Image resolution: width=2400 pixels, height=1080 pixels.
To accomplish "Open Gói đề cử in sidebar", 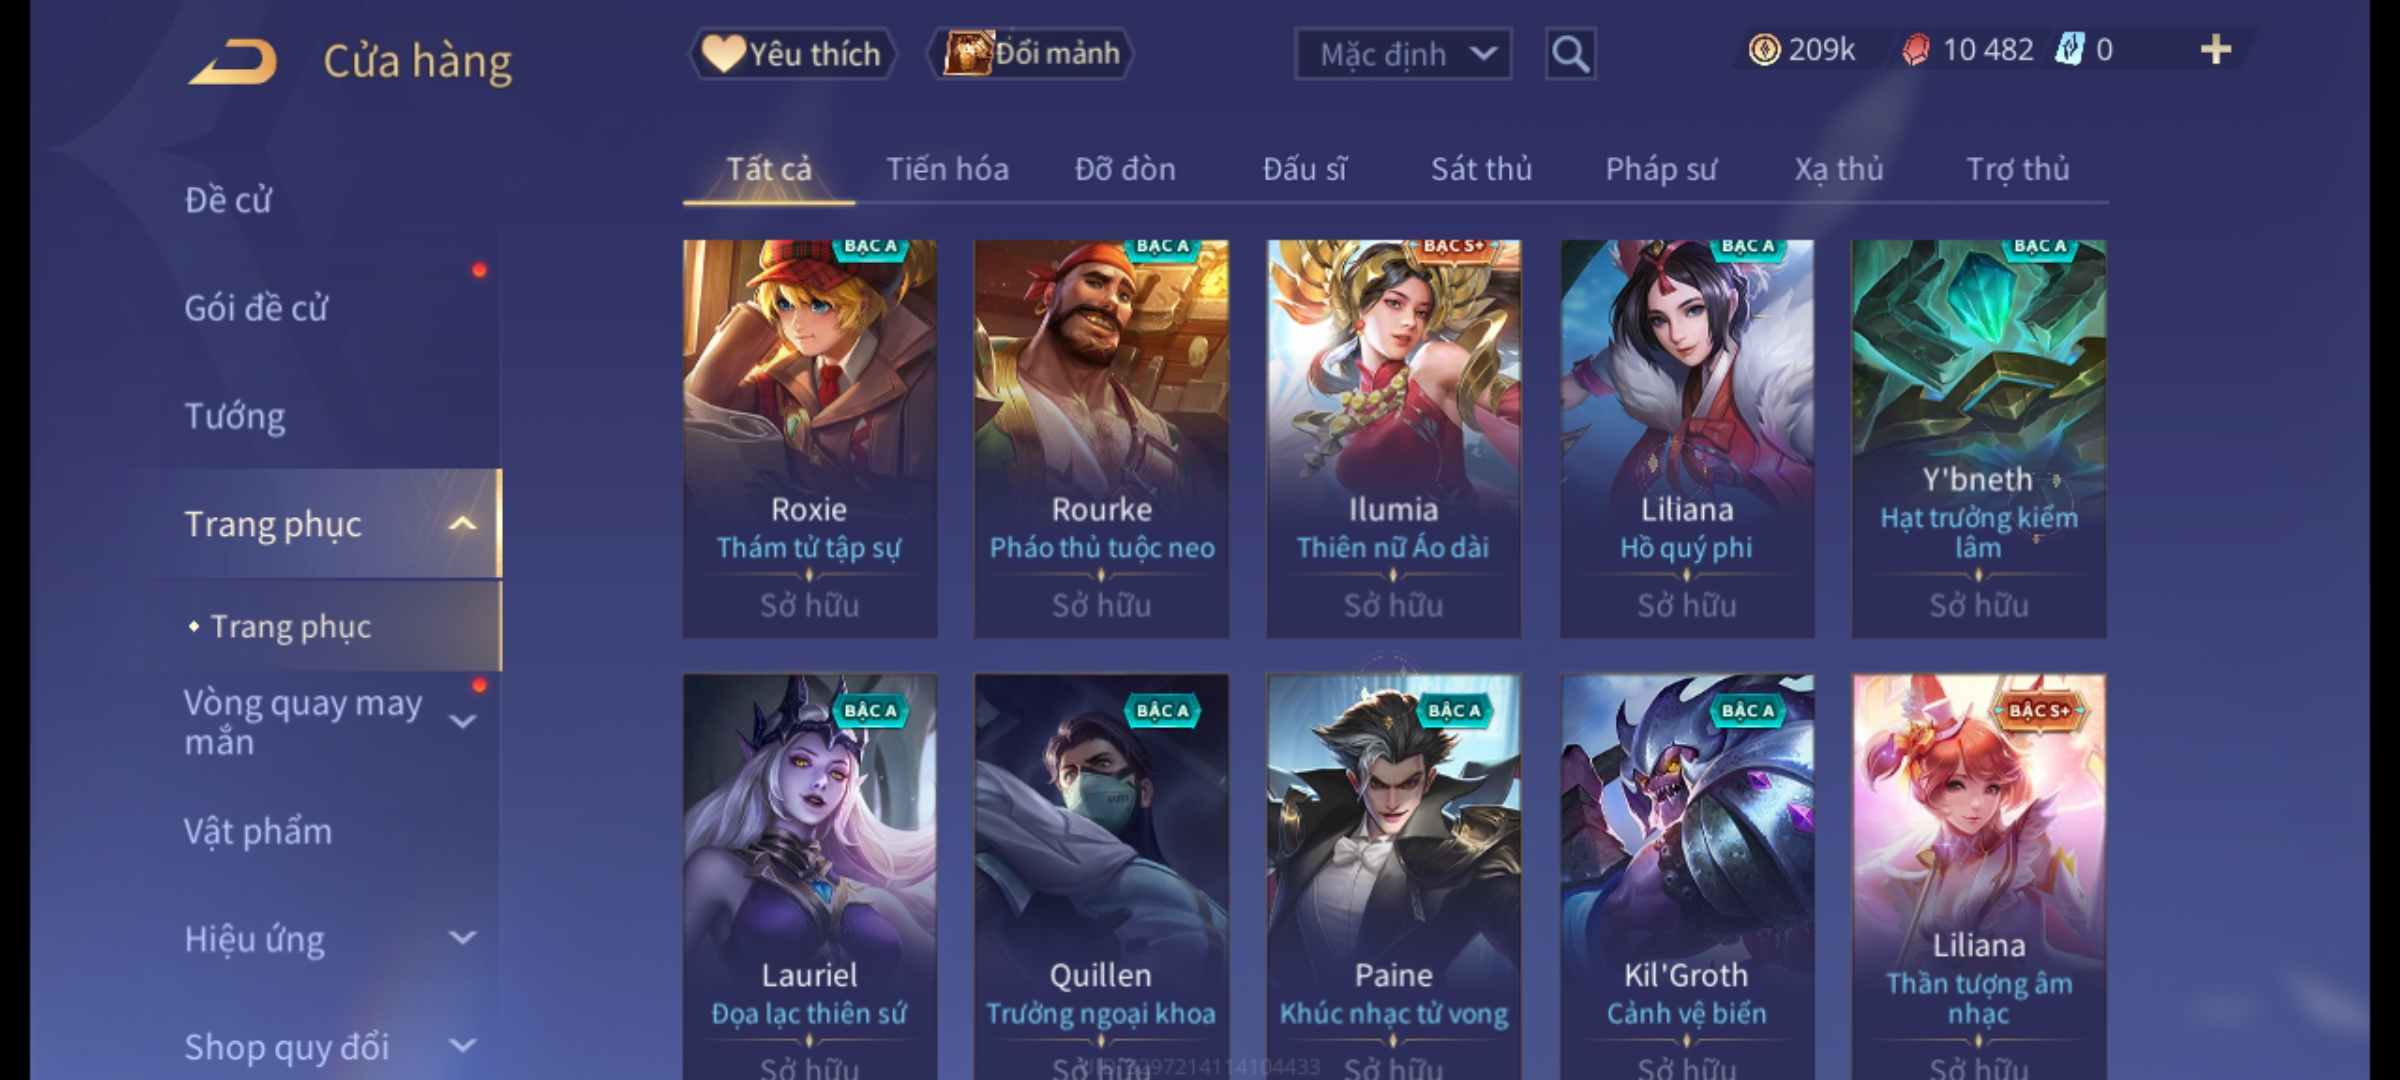I will coord(256,308).
